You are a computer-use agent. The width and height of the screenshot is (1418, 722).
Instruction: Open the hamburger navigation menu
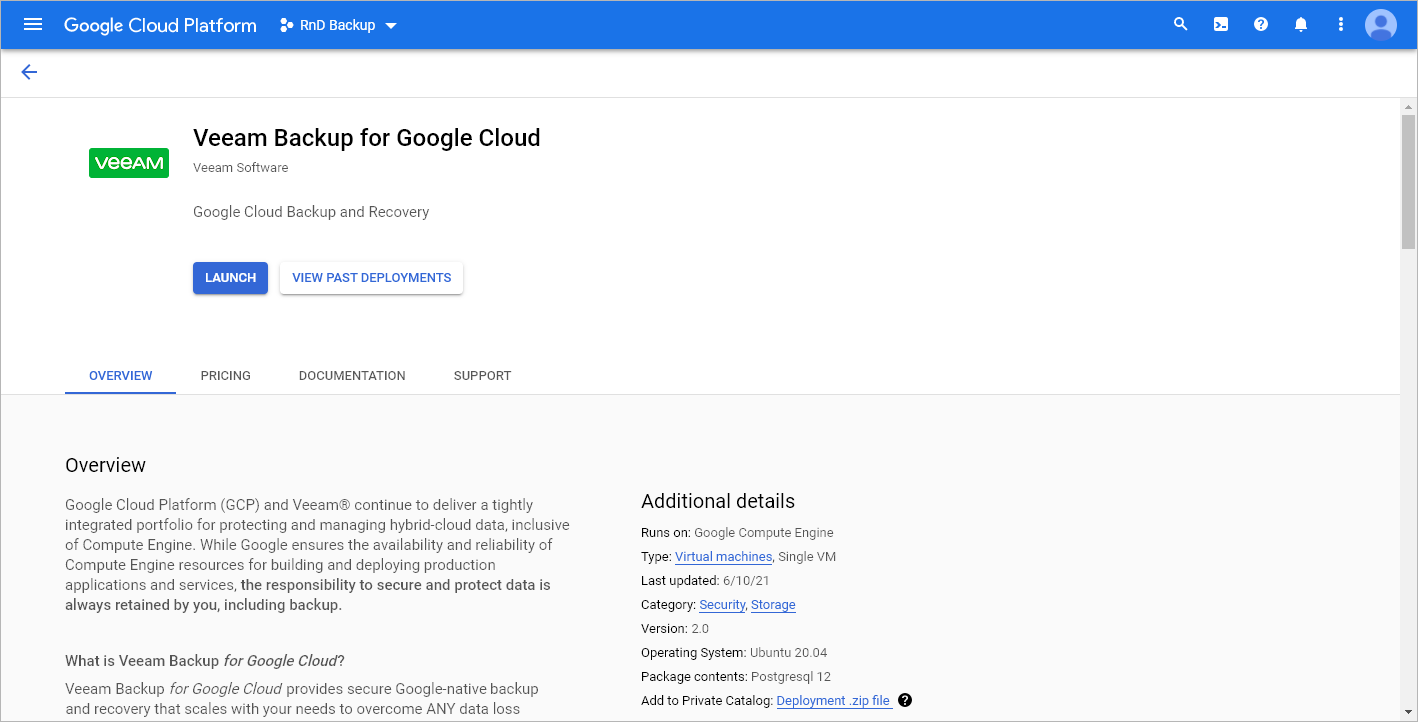coord(33,25)
